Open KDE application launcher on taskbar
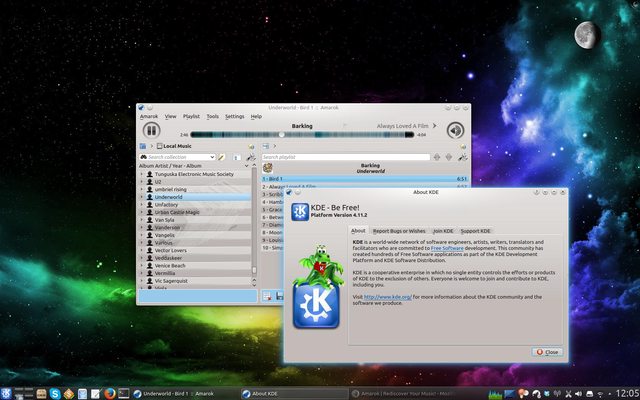 pos(6,393)
